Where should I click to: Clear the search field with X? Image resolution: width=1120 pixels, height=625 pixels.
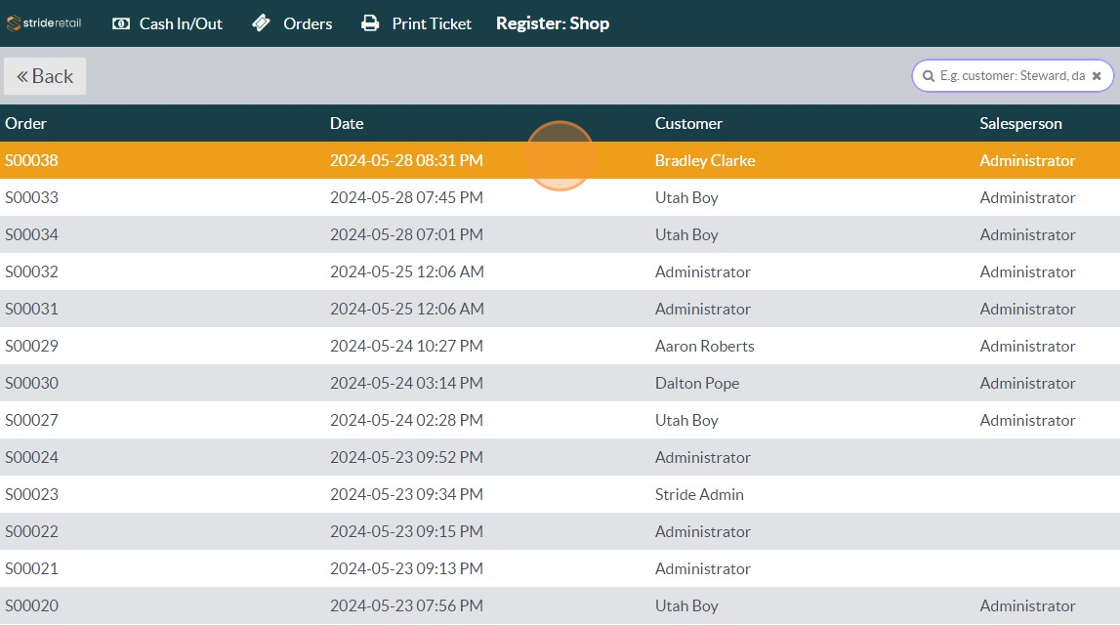pos(1096,76)
